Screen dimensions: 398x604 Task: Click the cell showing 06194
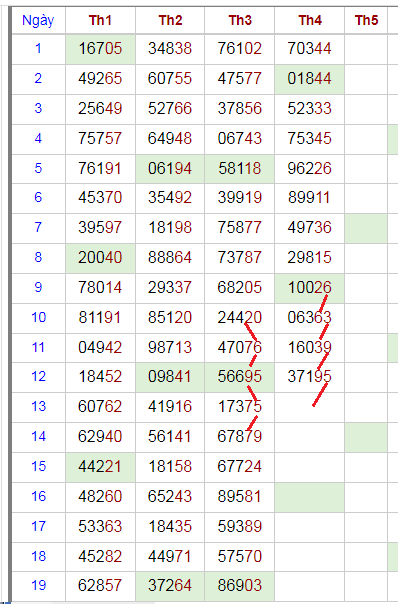coord(170,169)
